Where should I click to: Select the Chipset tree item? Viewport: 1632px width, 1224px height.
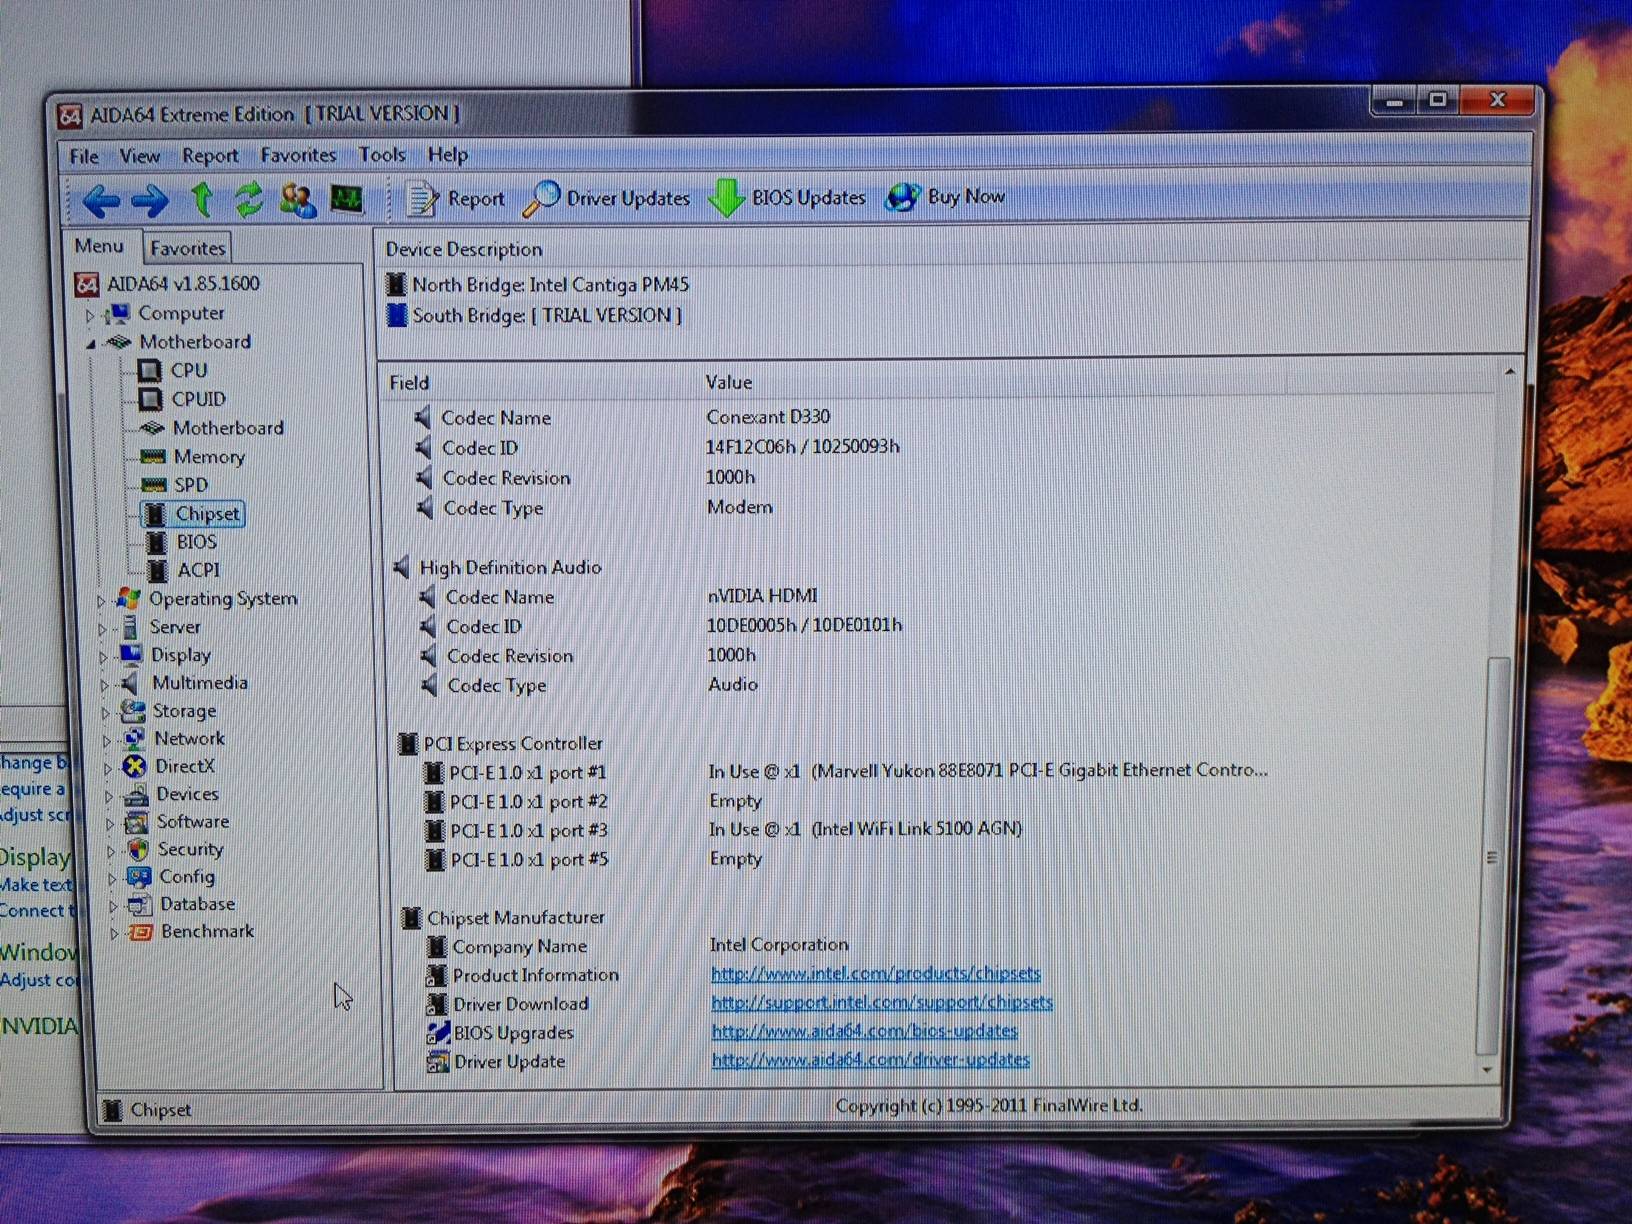coord(207,514)
